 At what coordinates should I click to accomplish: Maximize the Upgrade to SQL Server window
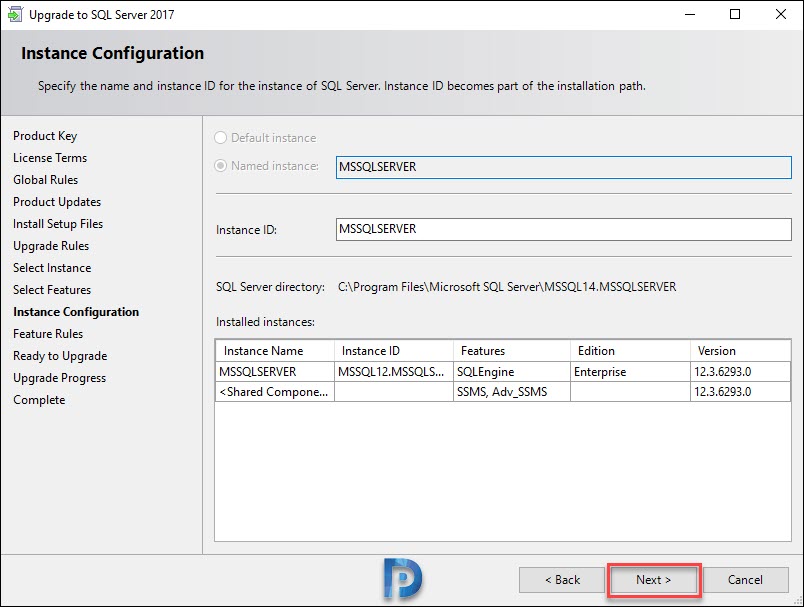pyautogui.click(x=735, y=14)
